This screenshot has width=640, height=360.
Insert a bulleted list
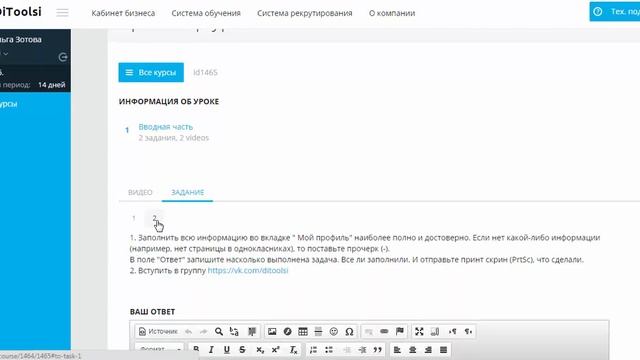tap(329, 350)
